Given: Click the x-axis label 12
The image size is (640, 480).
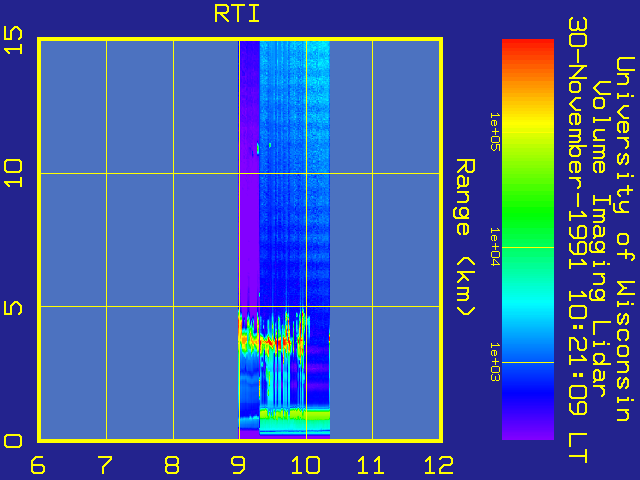Looking at the screenshot, I should 439,465.
